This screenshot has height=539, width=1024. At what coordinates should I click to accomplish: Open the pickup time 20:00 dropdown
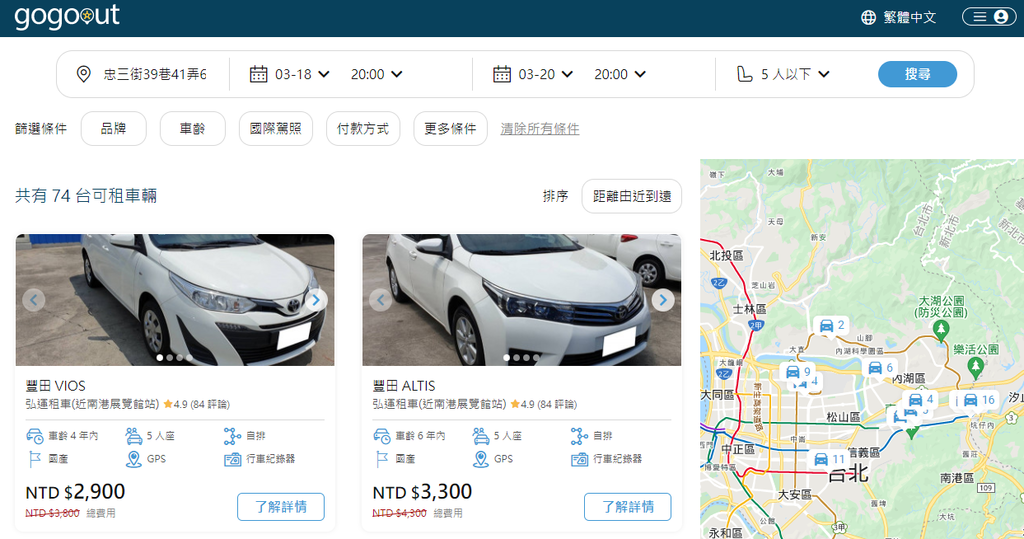pos(376,74)
